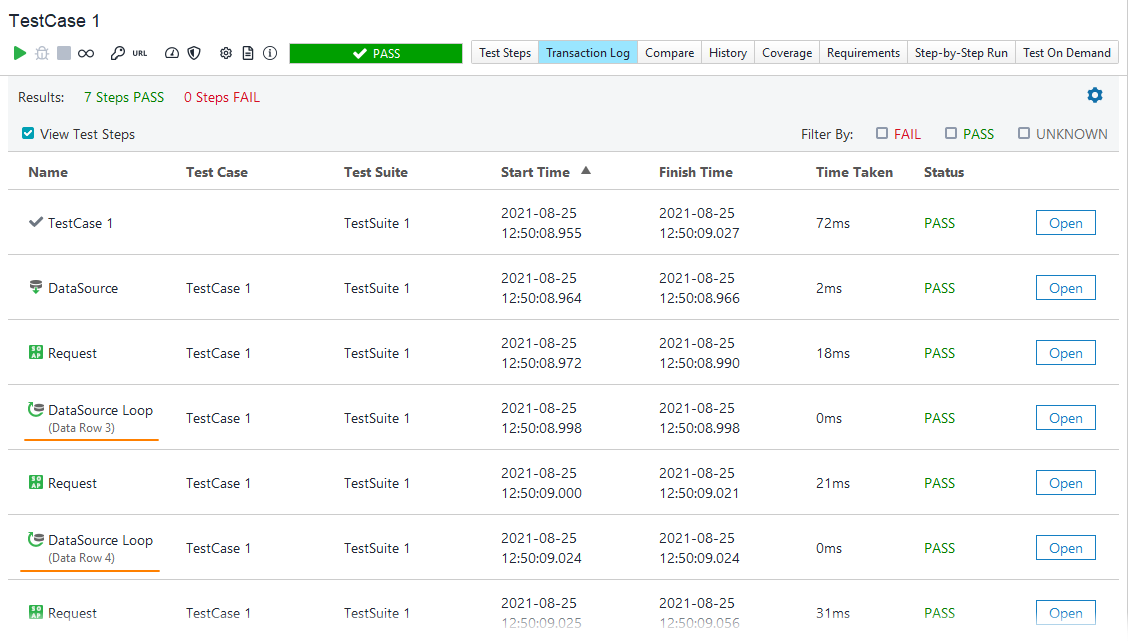Open the first TestCase 1 result
The image size is (1128, 642).
1065,222
